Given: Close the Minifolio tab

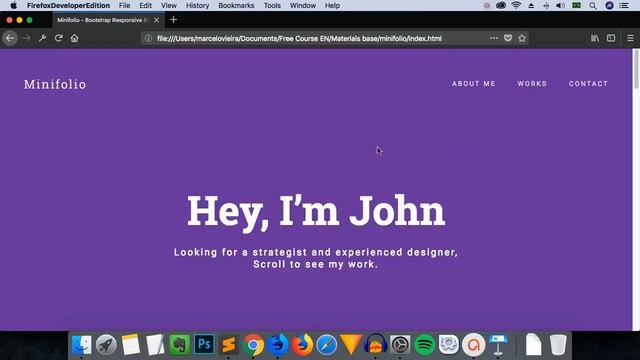Looking at the screenshot, I should 156,20.
